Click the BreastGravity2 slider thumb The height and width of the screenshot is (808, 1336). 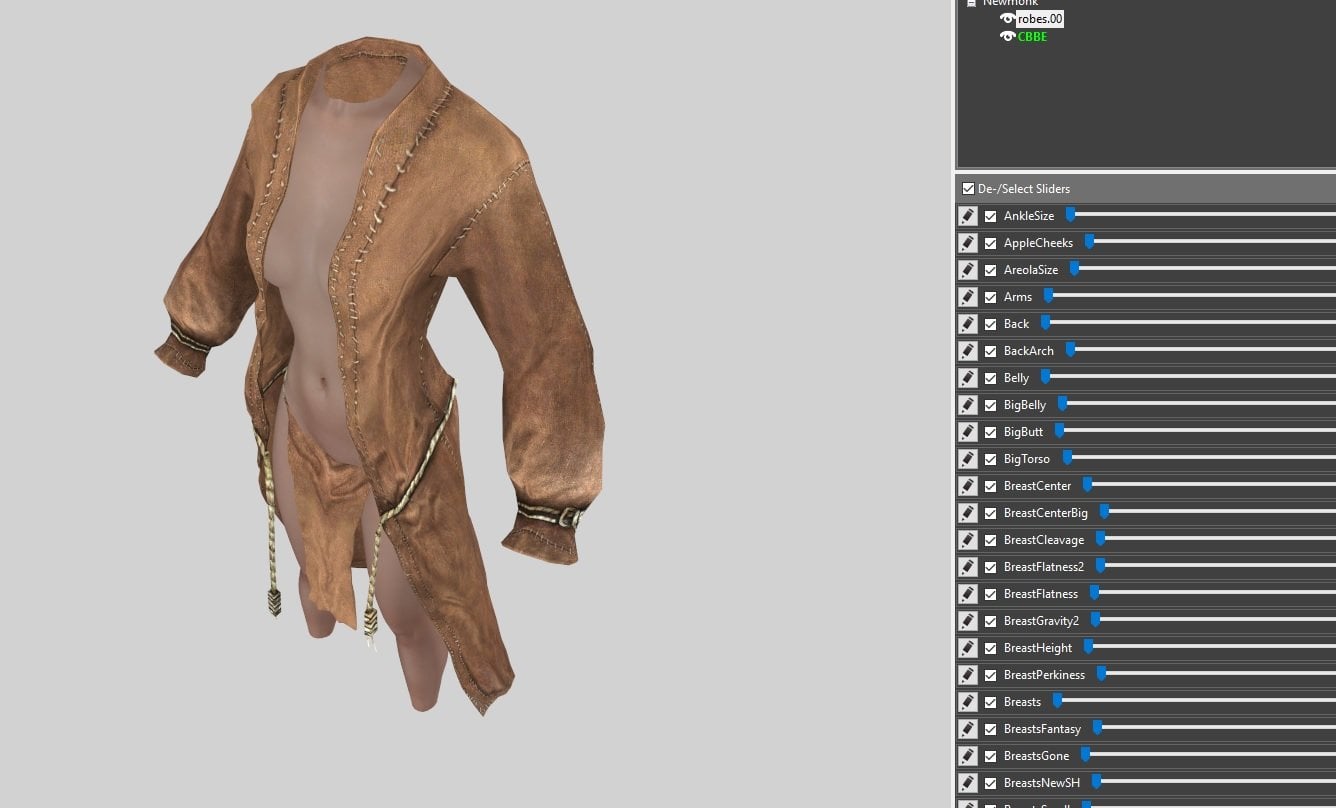point(1095,619)
